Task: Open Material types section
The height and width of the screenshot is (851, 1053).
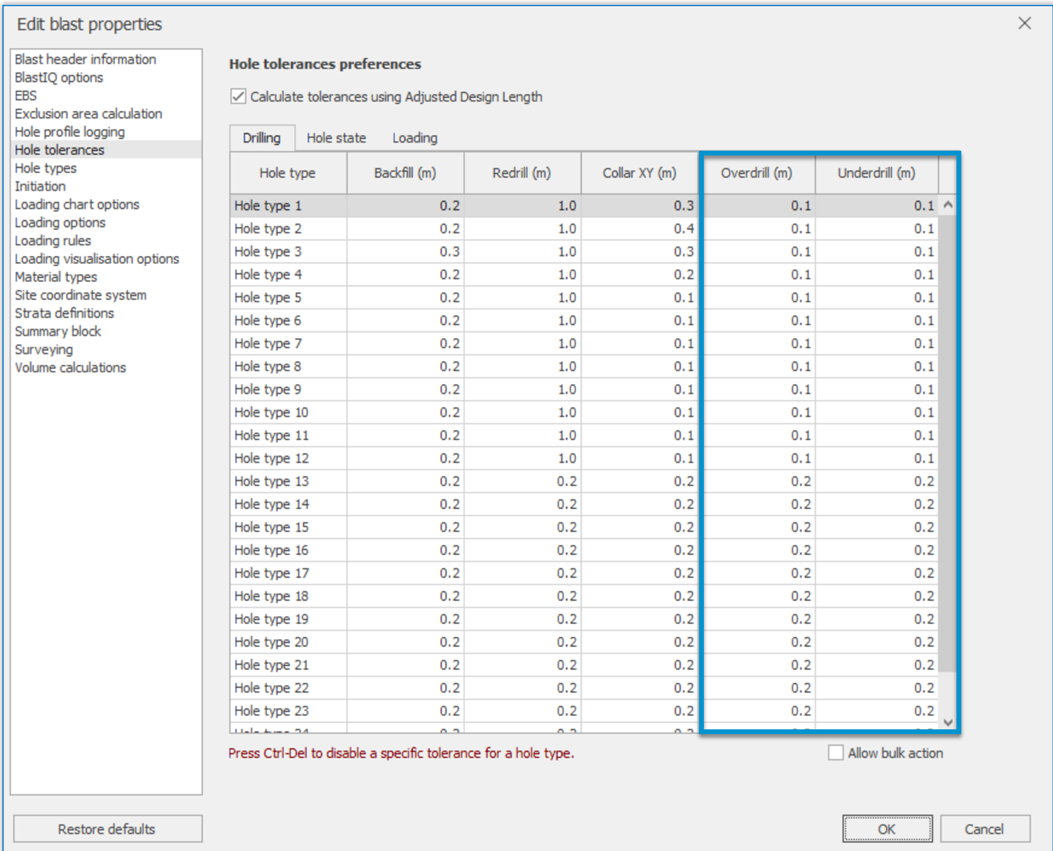Action: click(106, 277)
